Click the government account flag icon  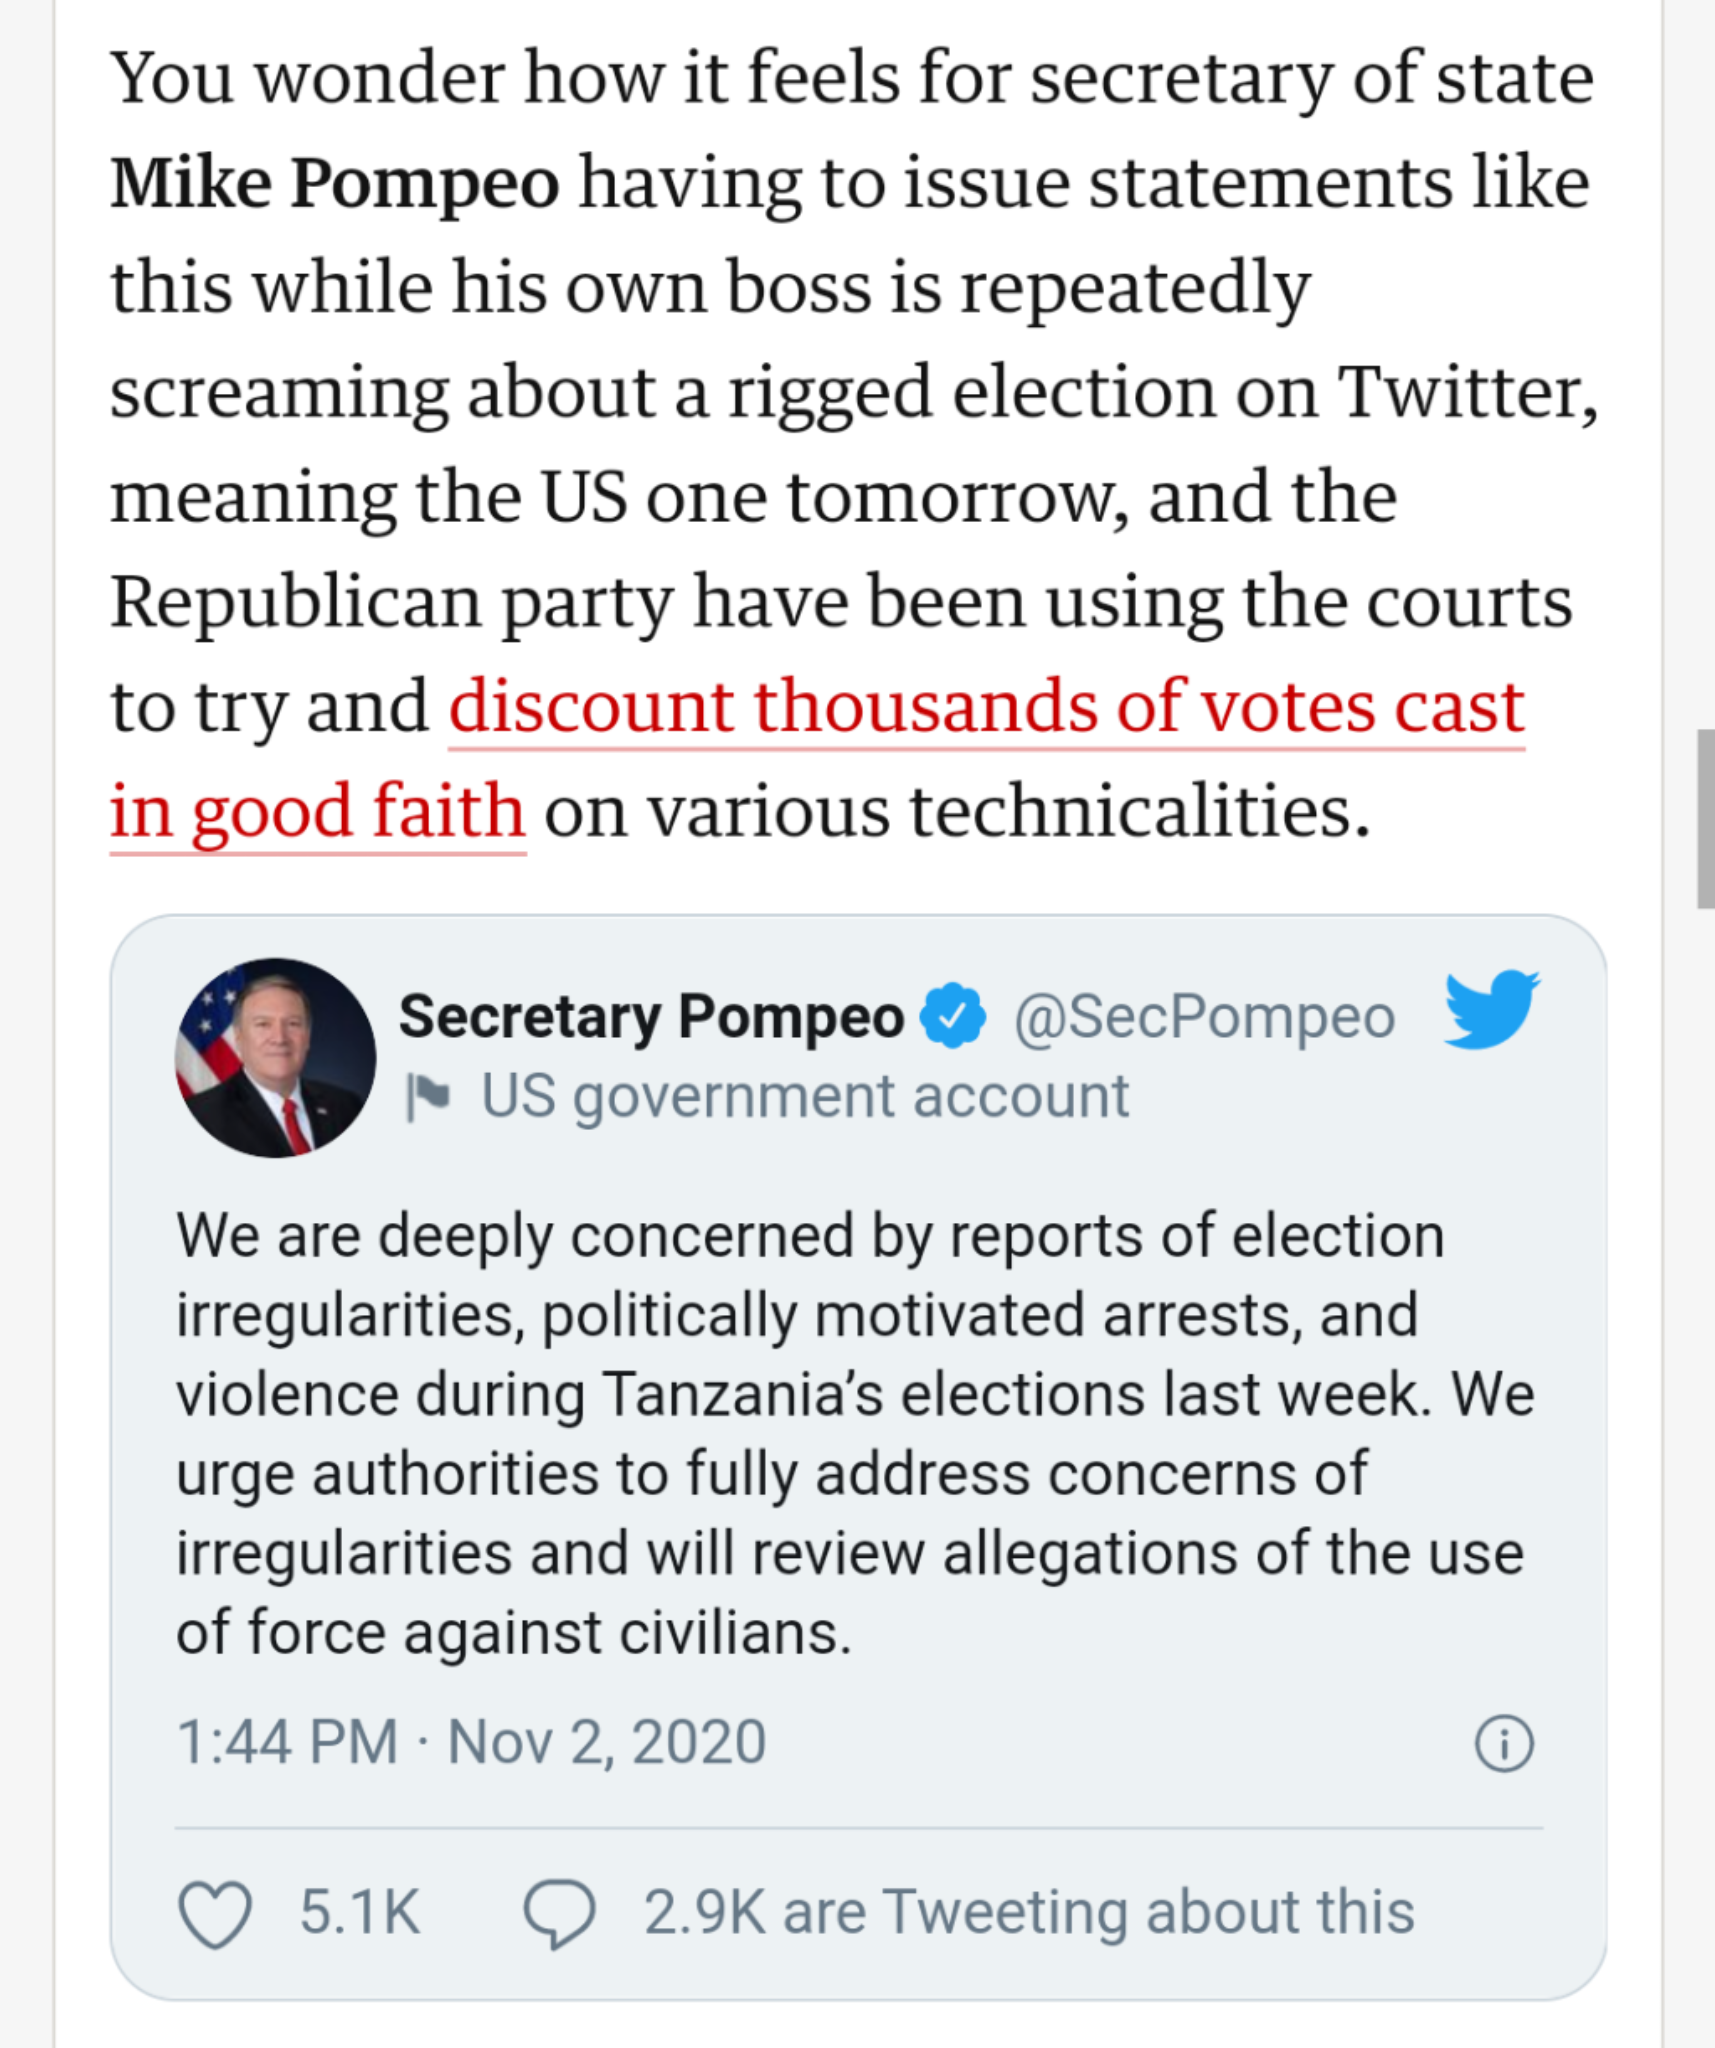pyautogui.click(x=427, y=1097)
